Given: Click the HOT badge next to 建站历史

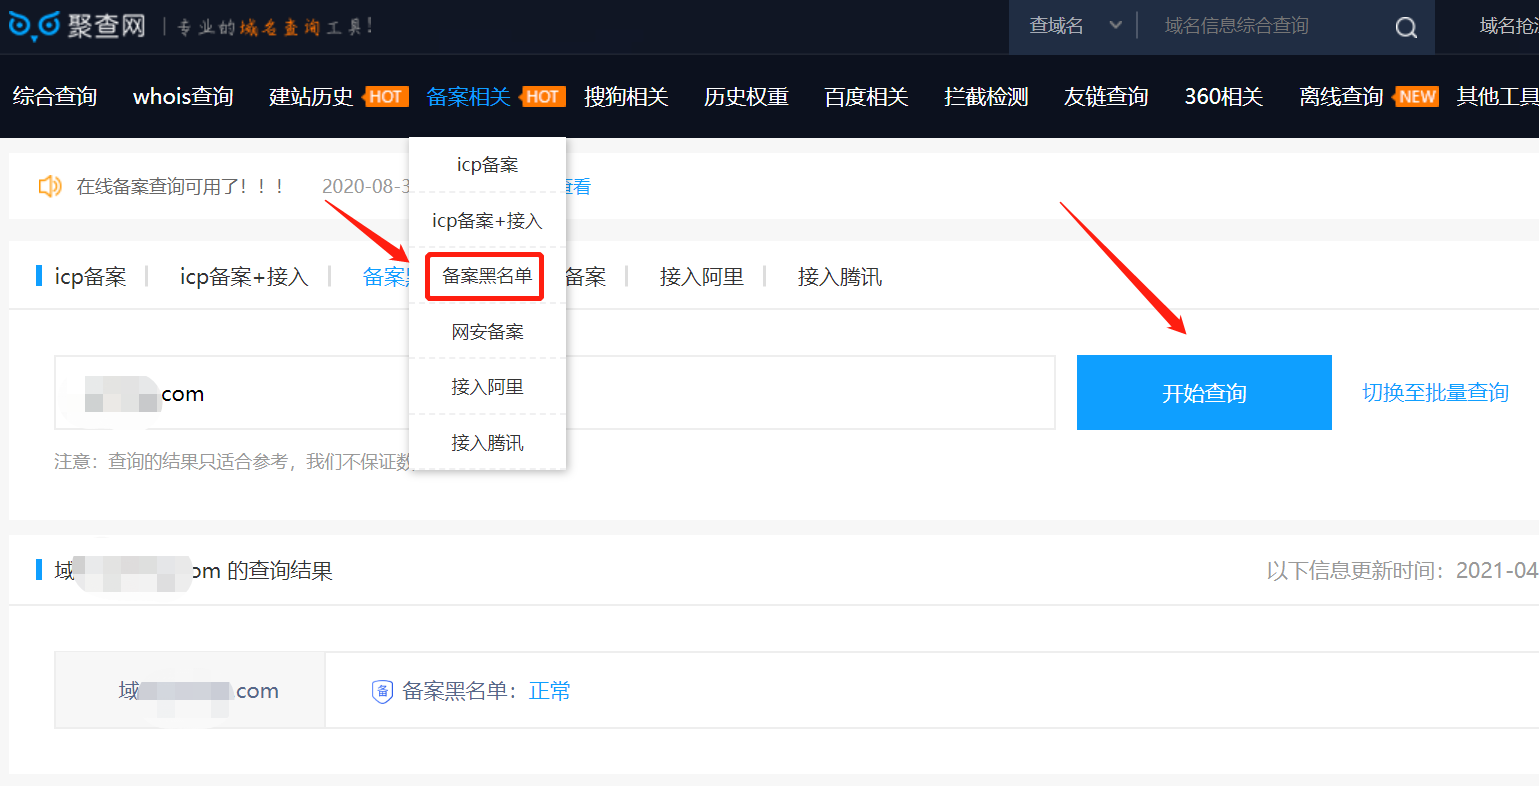Looking at the screenshot, I should (385, 97).
